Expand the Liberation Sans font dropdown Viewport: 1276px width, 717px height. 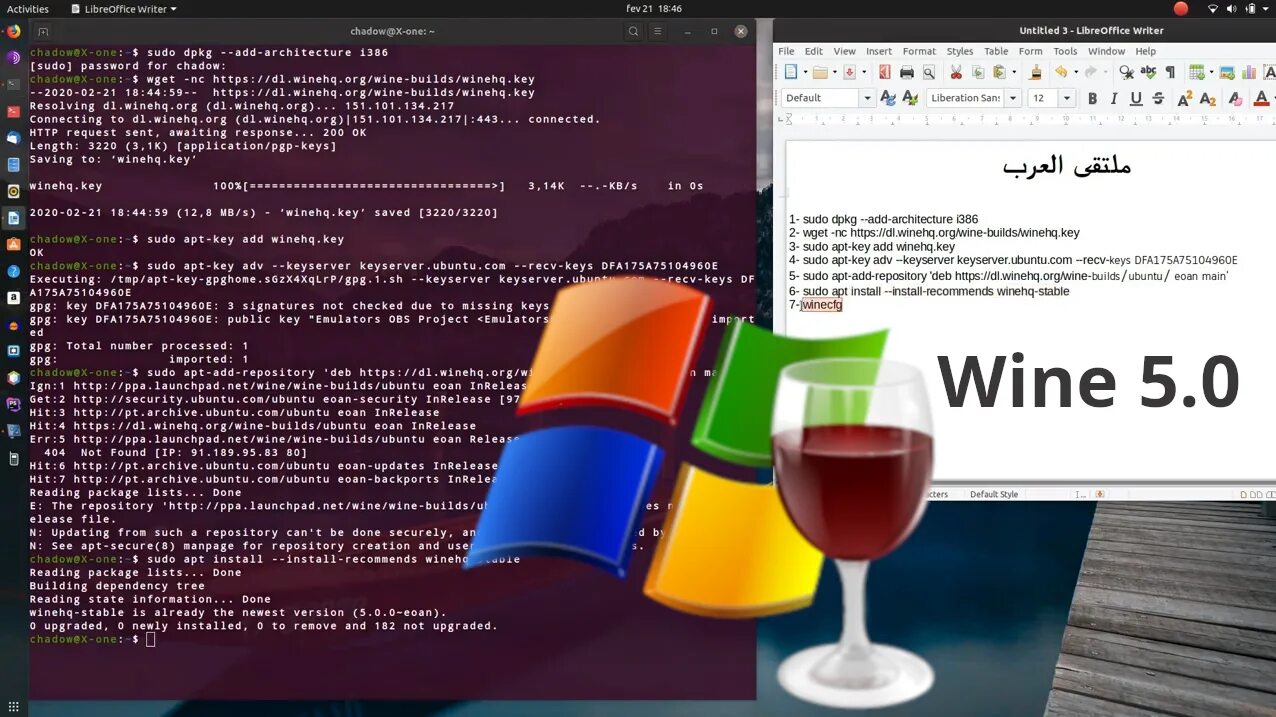pos(1013,98)
